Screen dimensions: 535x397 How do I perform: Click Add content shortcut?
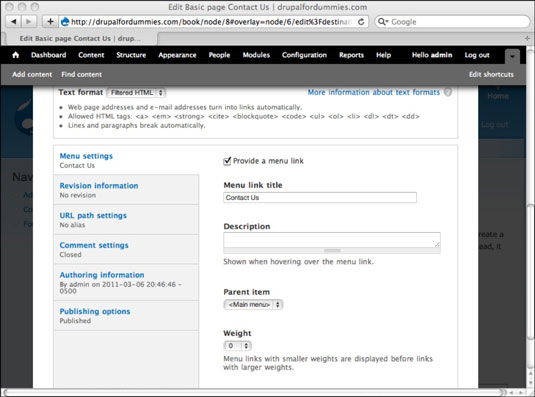pos(32,74)
